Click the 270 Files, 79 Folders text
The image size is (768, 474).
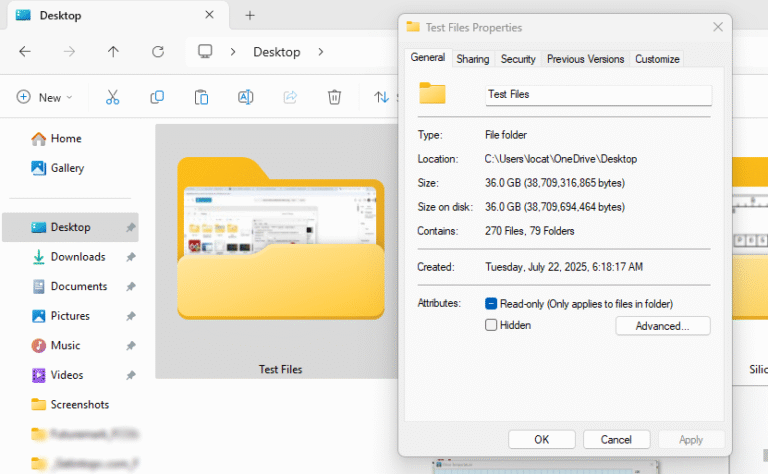click(529, 231)
